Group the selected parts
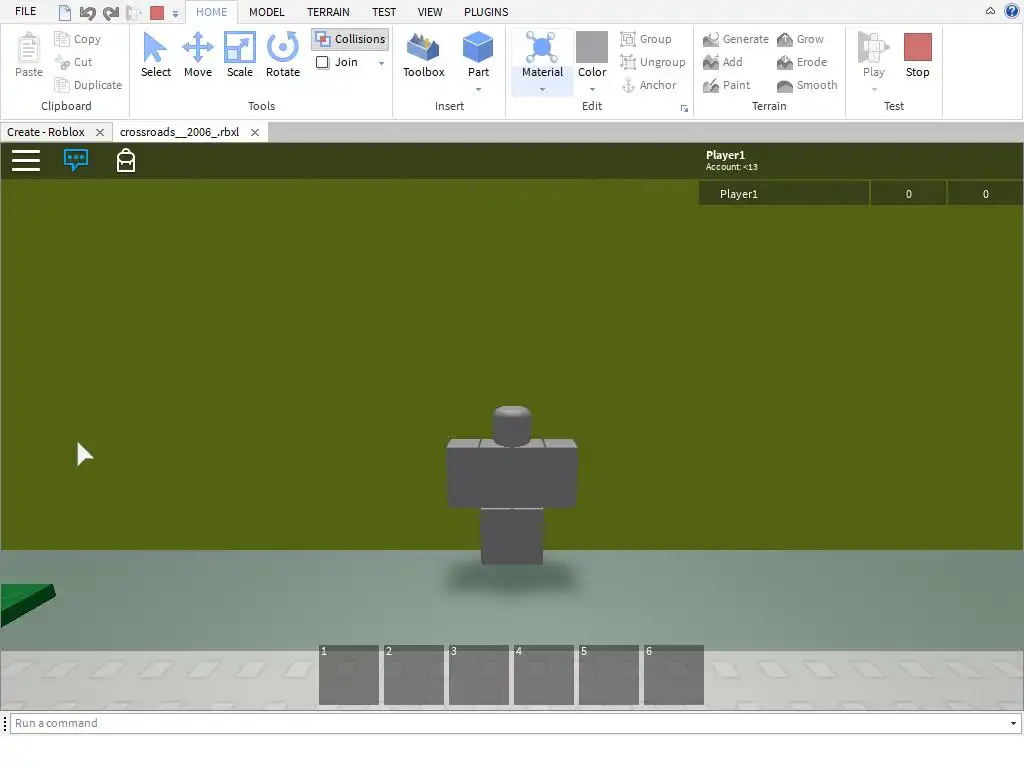 coord(646,39)
